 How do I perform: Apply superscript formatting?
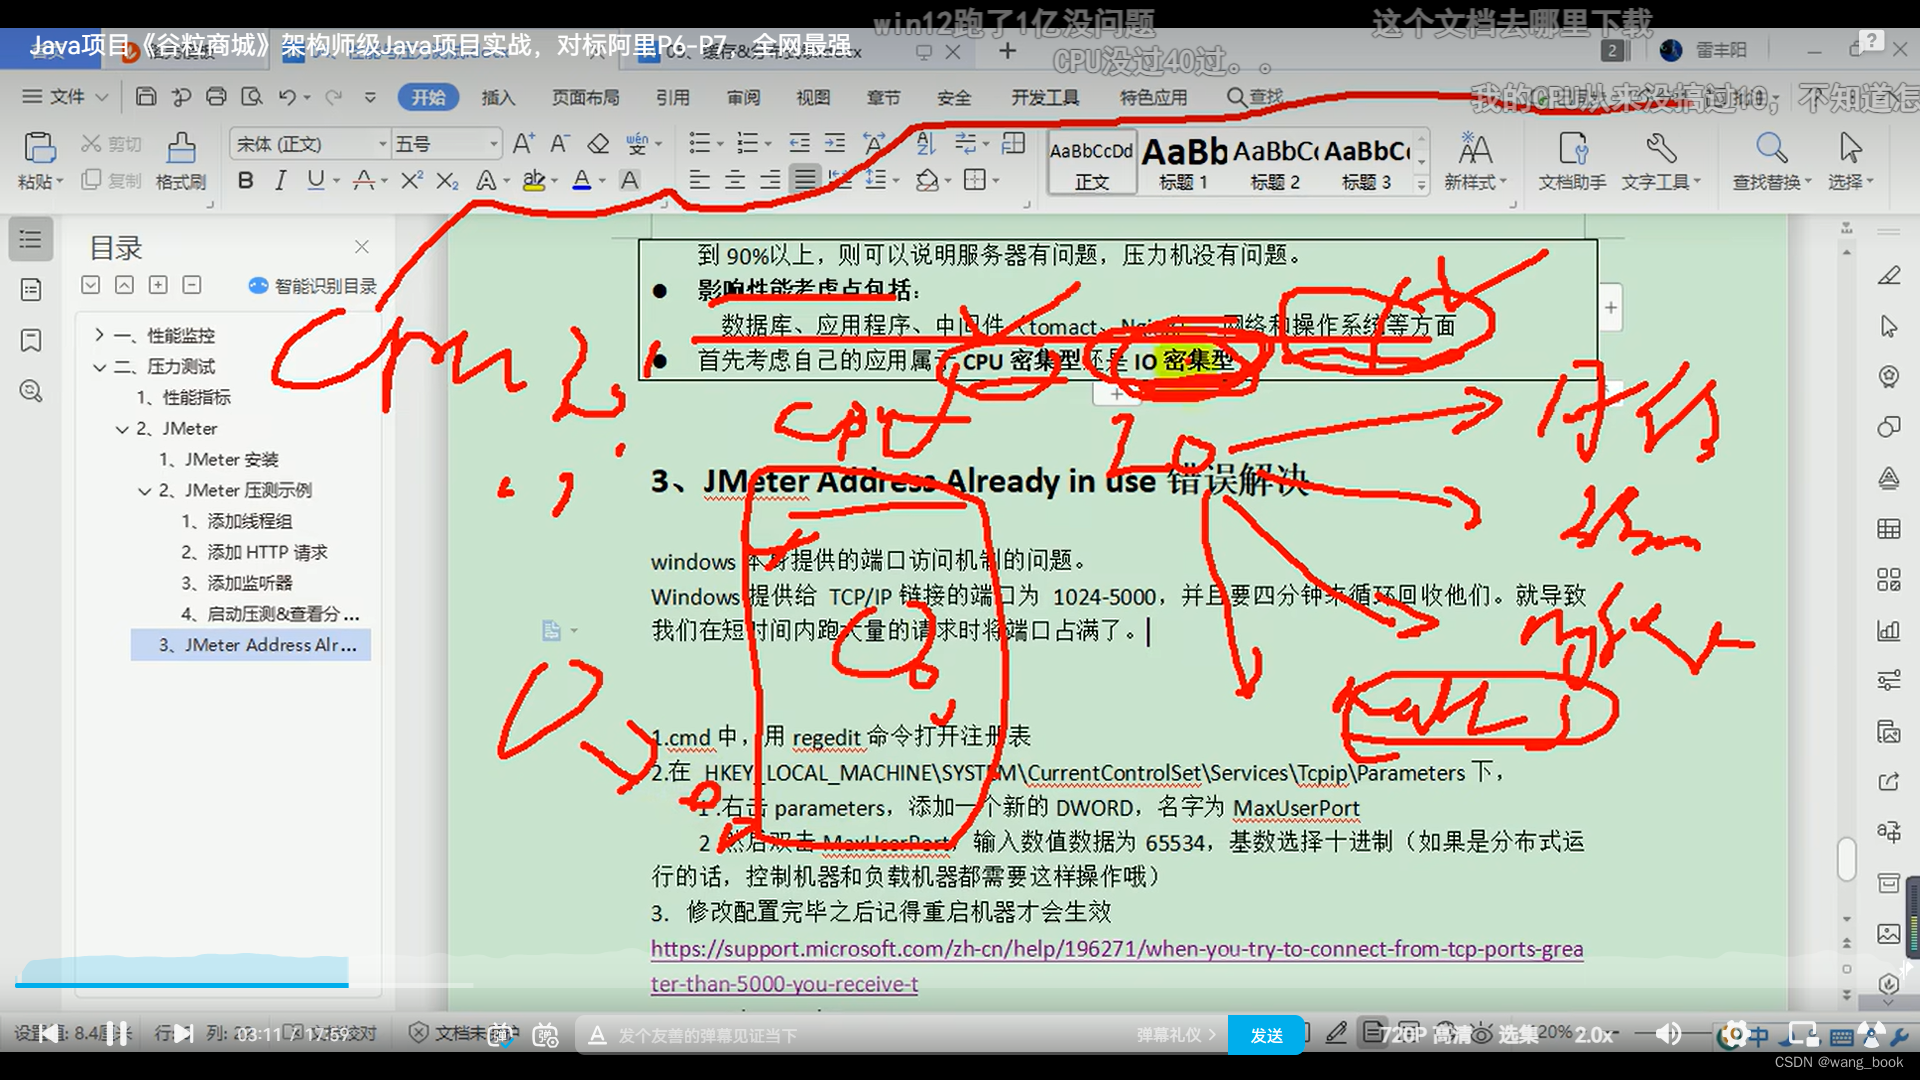coord(411,180)
